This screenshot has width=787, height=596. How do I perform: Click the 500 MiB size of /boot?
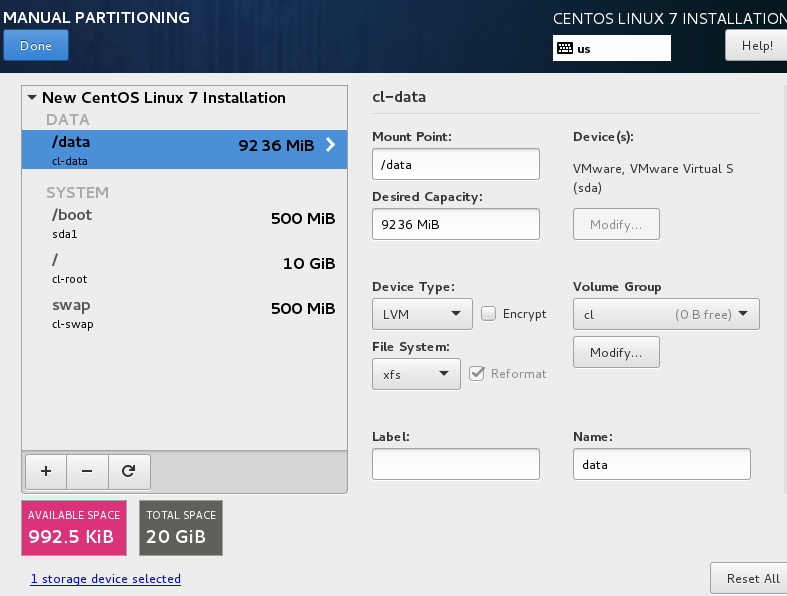[x=303, y=218]
